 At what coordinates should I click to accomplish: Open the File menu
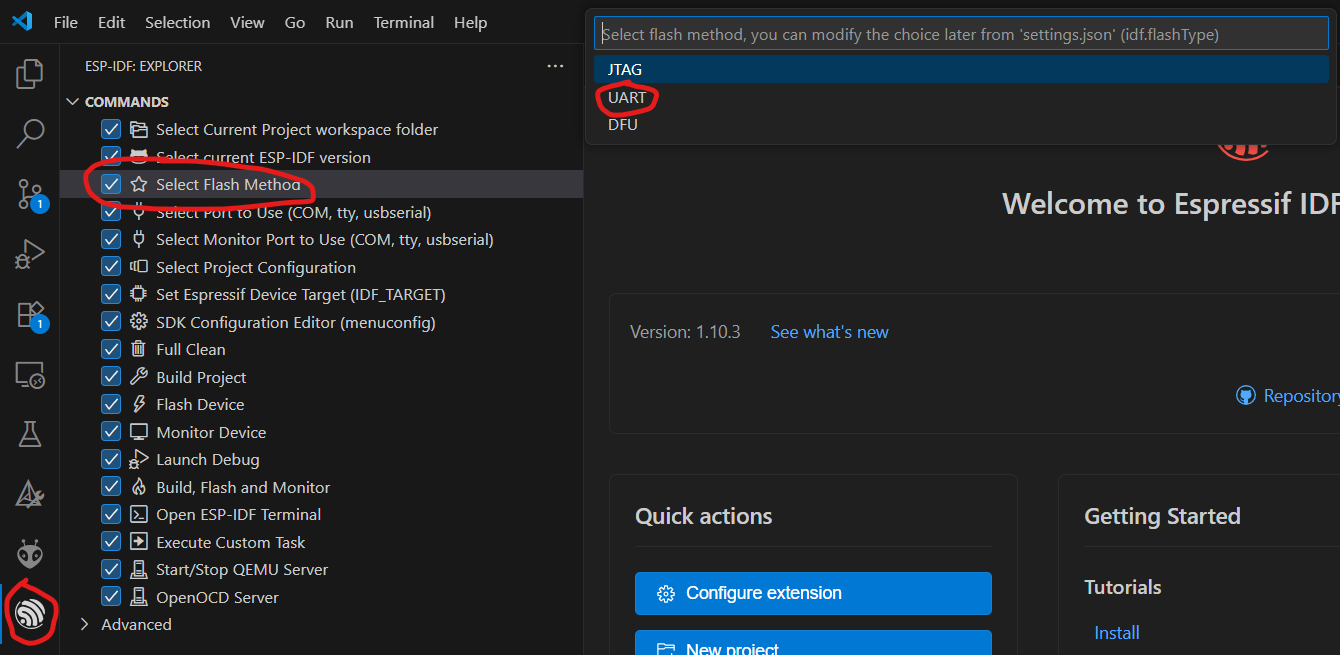click(66, 22)
